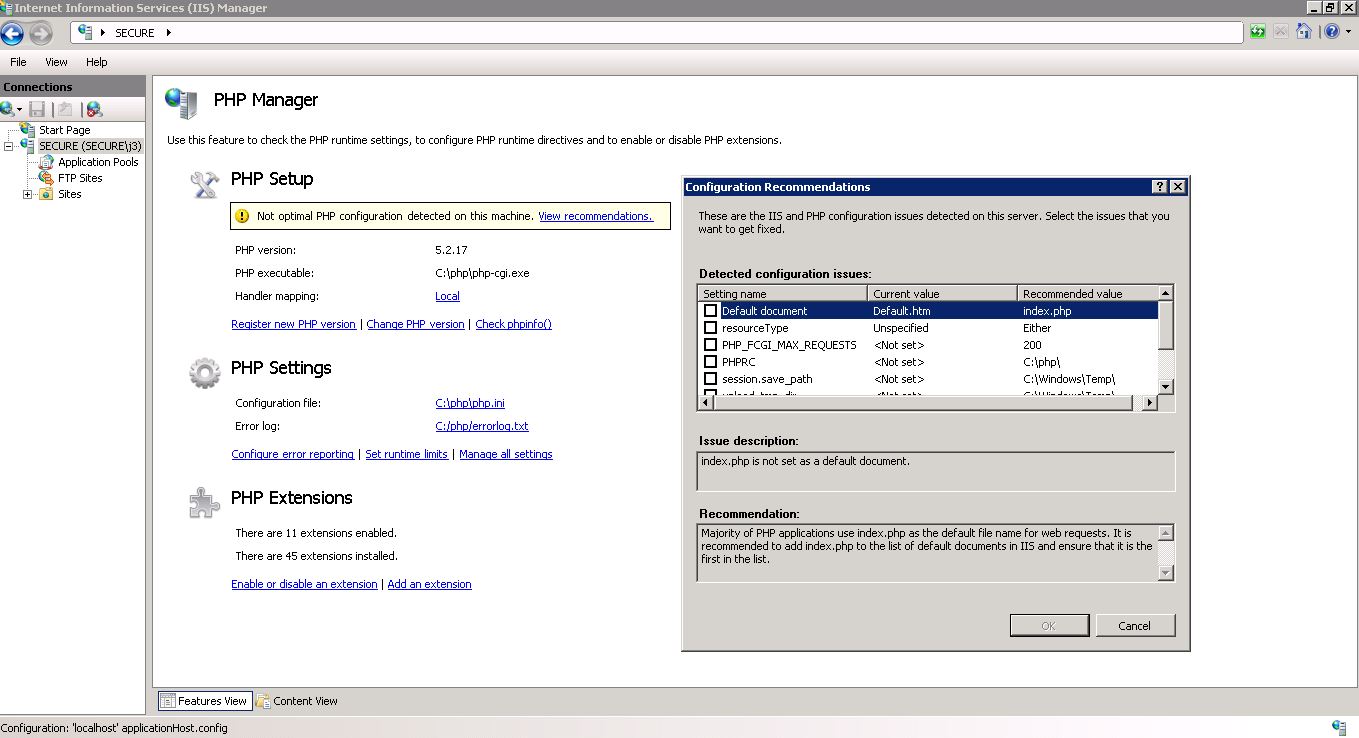Click the PHP Manager server globe icon
Screen dimensions: 1359x738
(182, 102)
